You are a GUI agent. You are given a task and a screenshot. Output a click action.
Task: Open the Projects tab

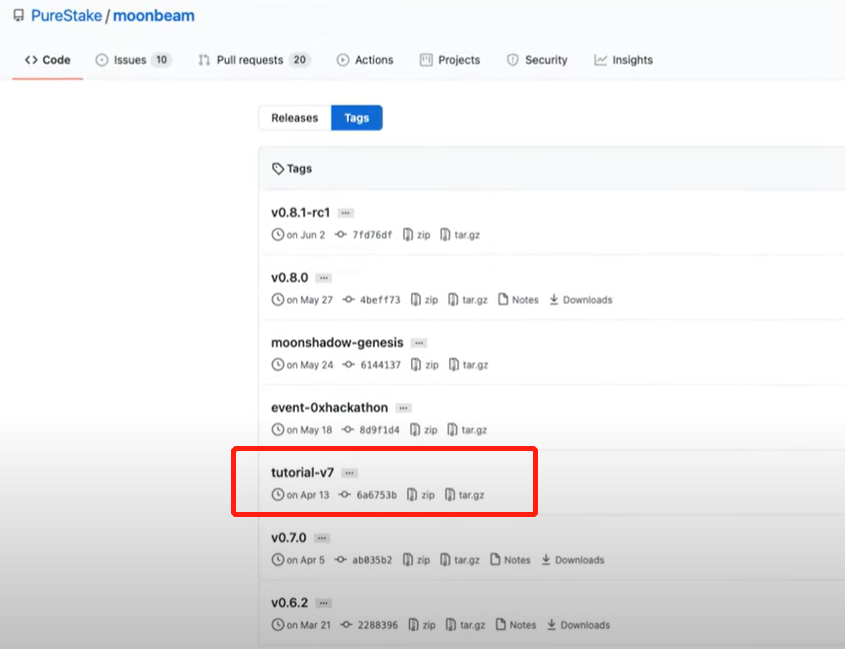point(449,60)
